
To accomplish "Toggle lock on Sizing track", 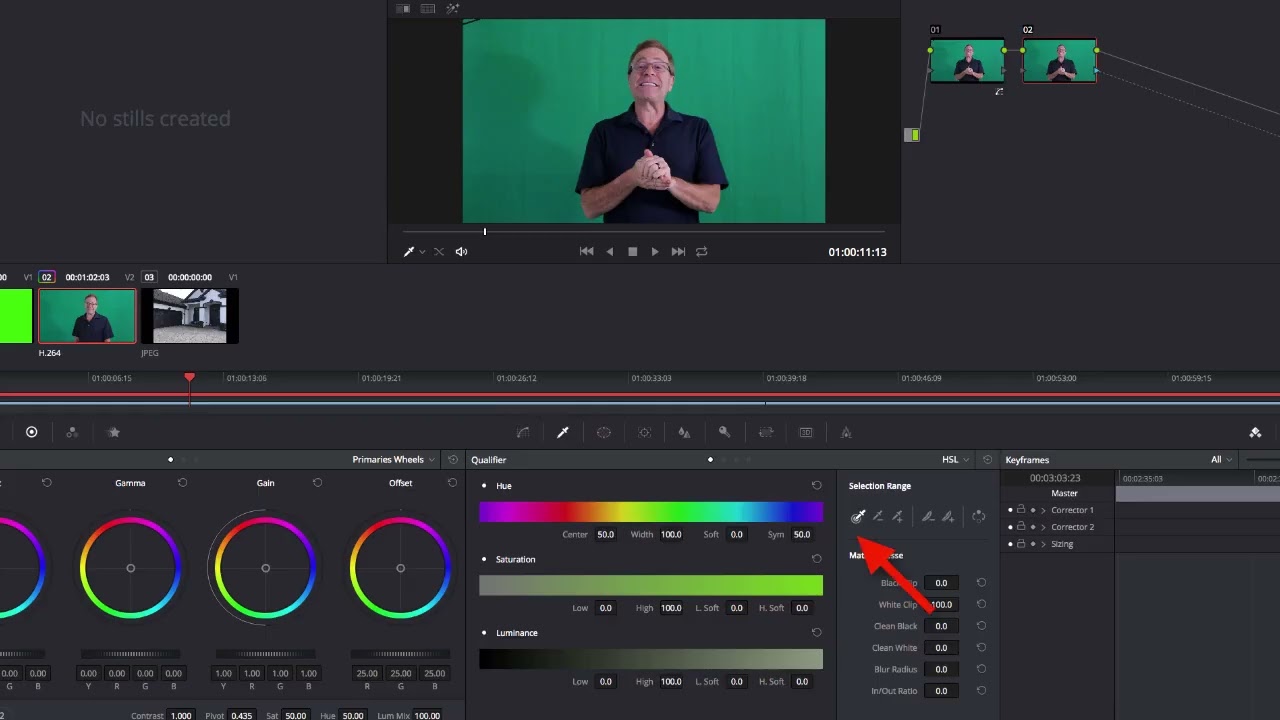I will (x=1021, y=544).
